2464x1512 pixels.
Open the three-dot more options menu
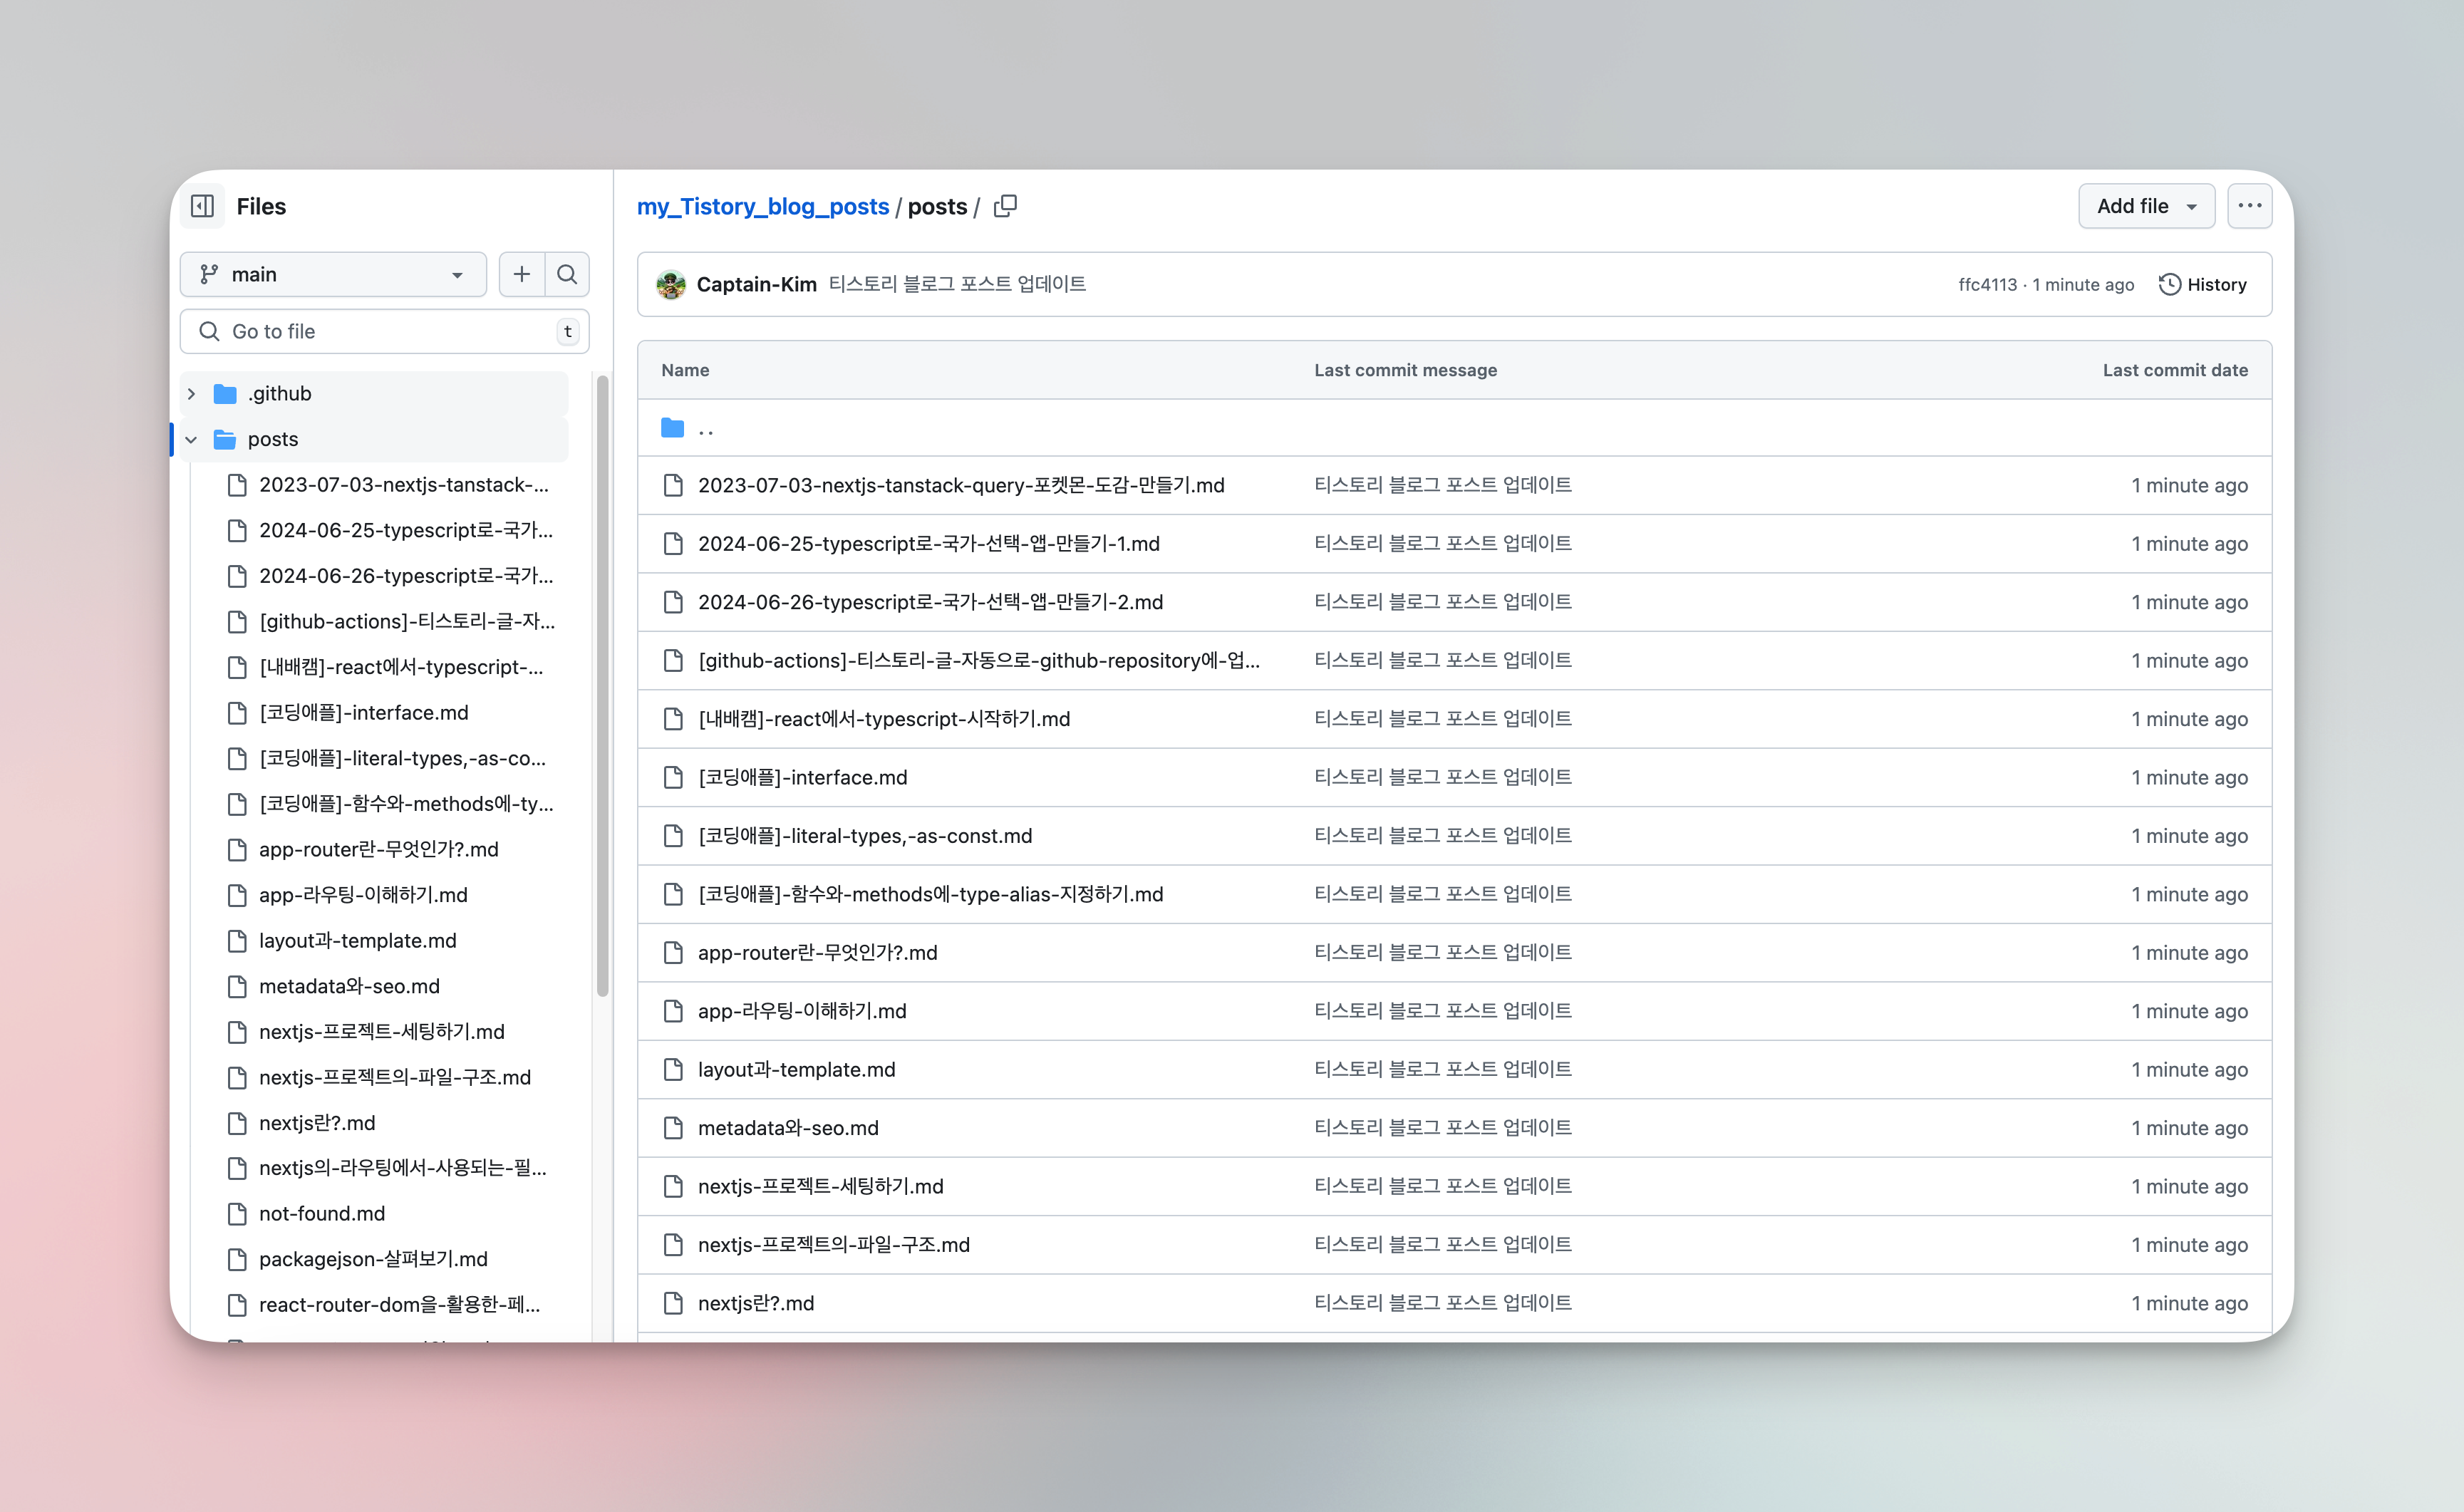point(2249,206)
